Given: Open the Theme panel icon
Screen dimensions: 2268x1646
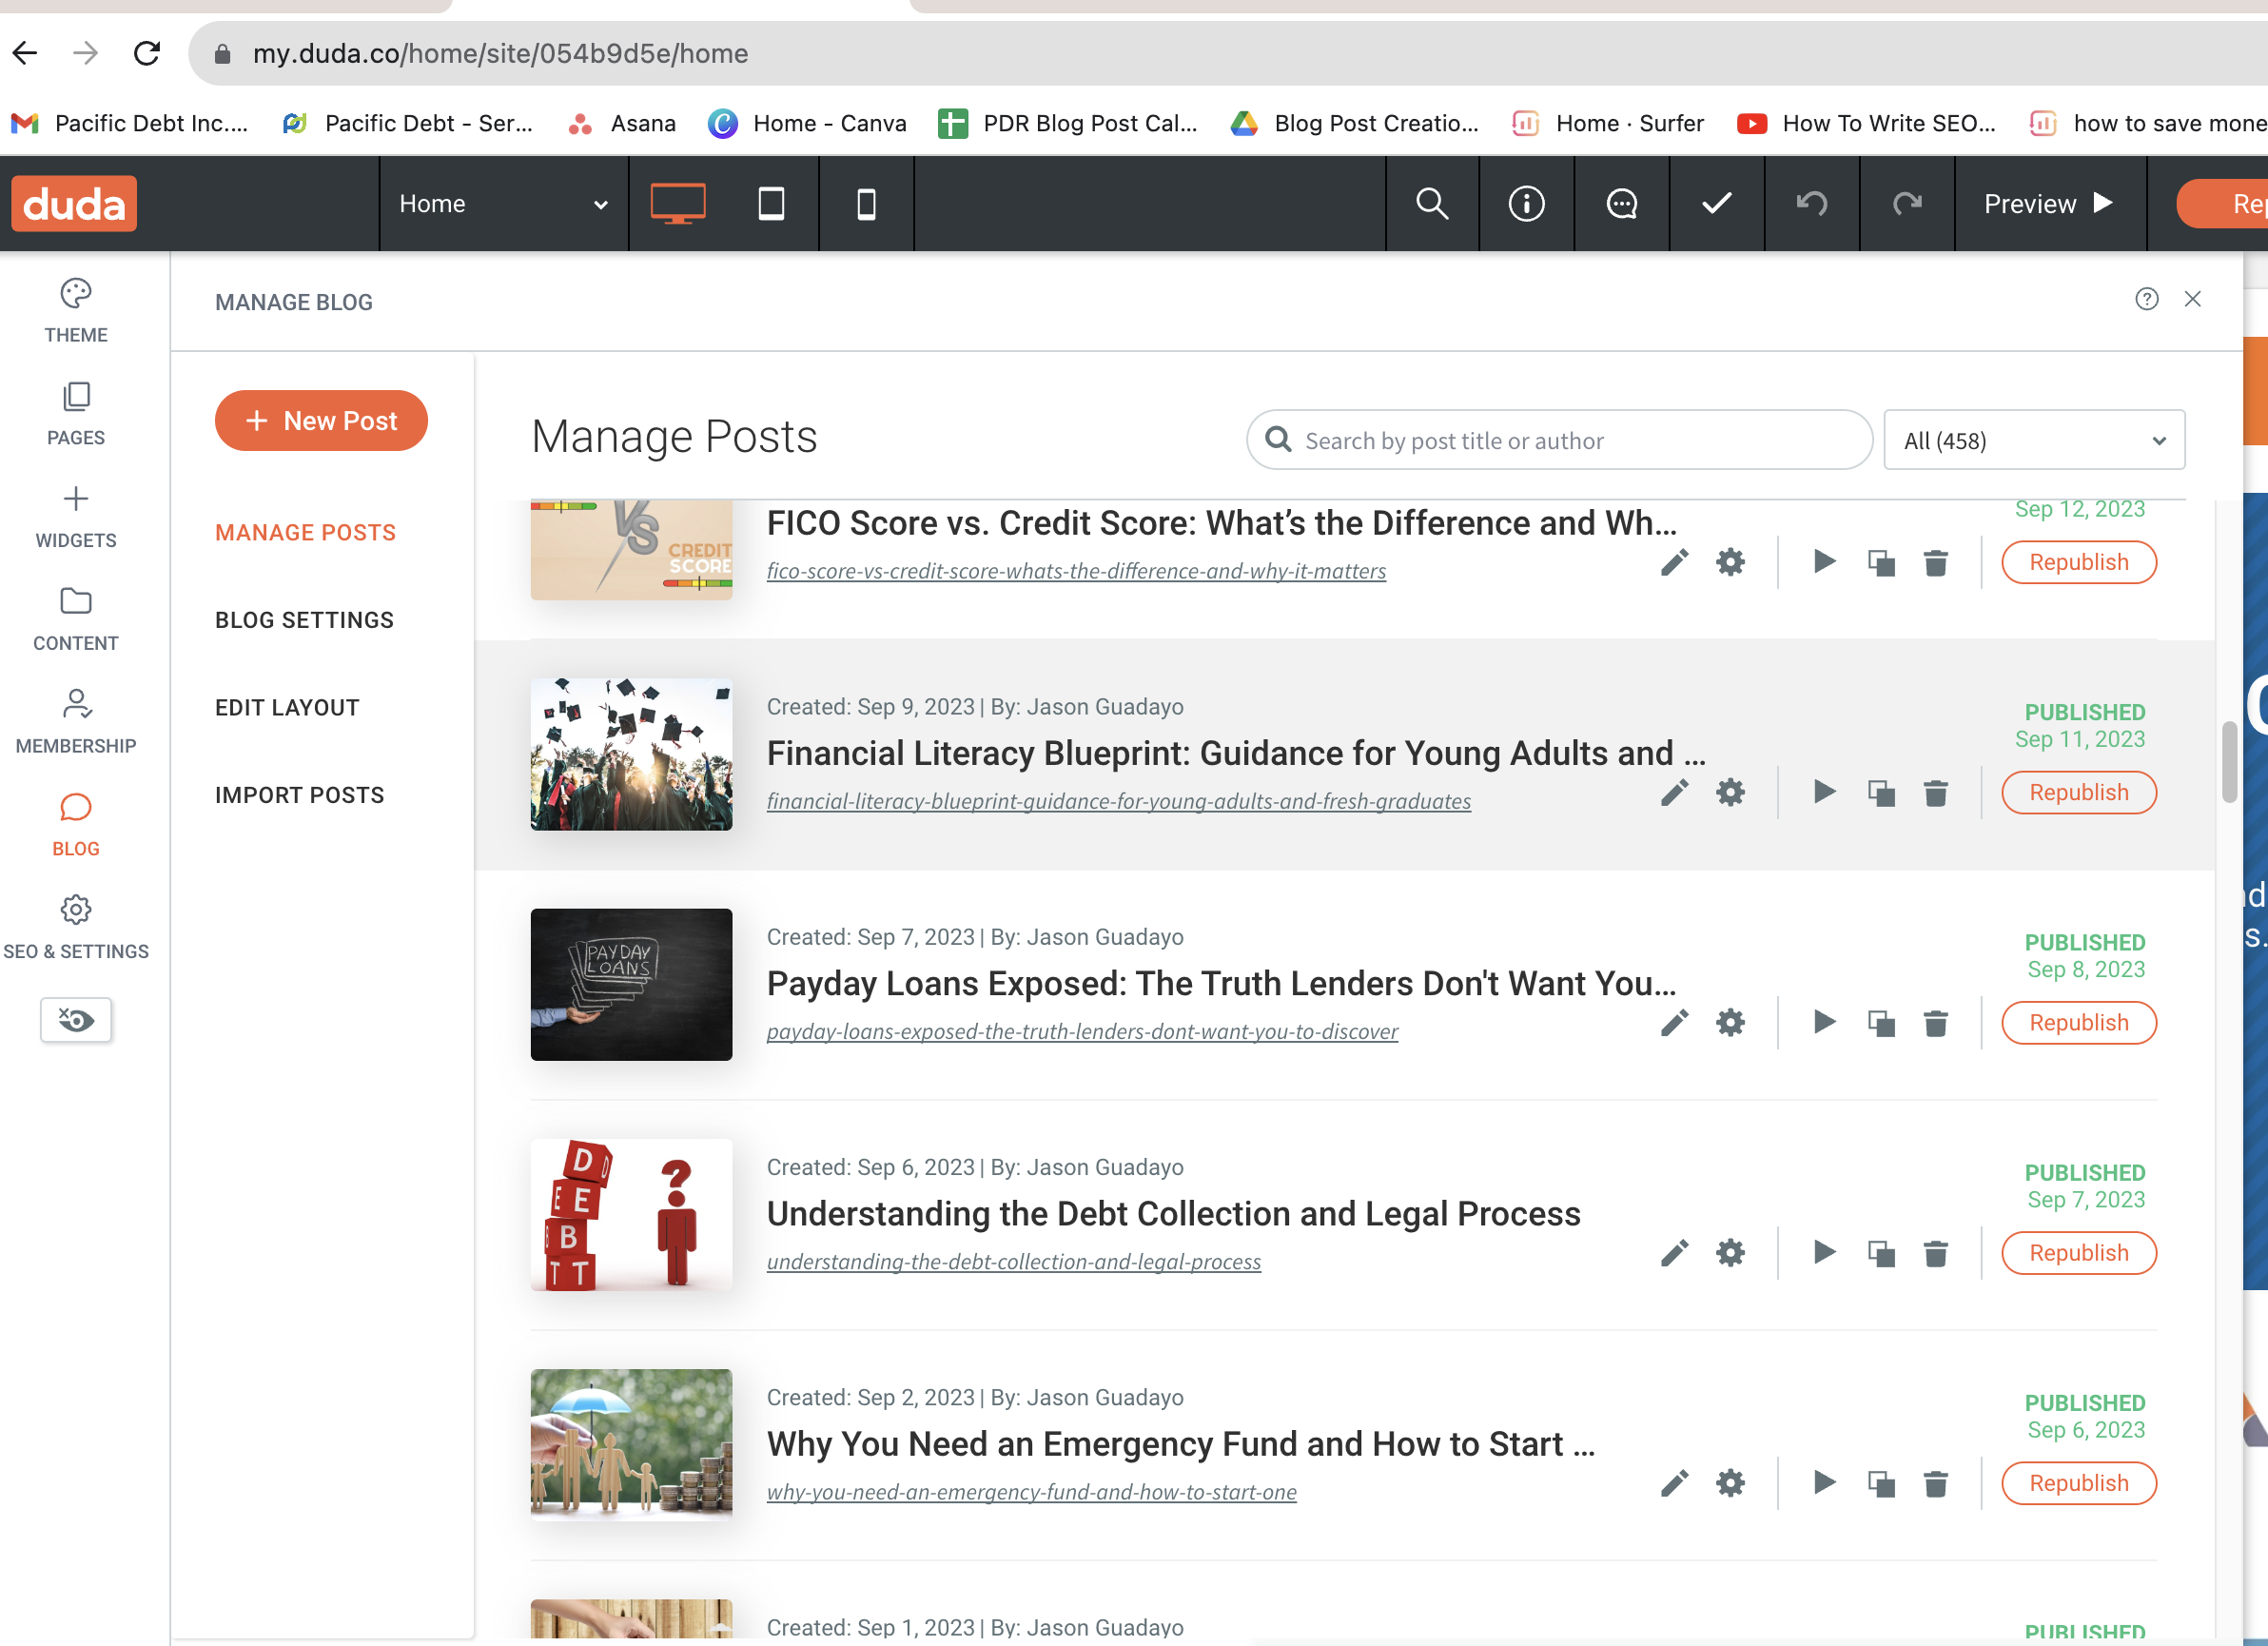Looking at the screenshot, I should tap(75, 294).
